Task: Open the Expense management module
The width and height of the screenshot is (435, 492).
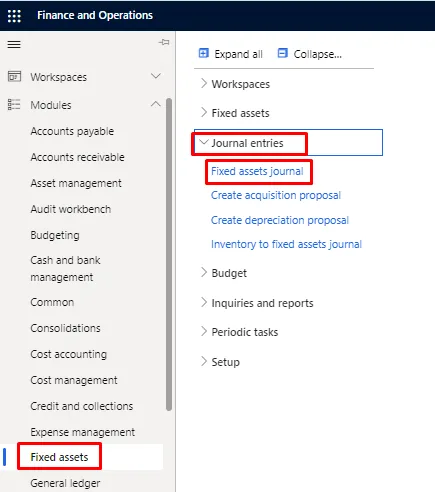Action: tap(83, 432)
